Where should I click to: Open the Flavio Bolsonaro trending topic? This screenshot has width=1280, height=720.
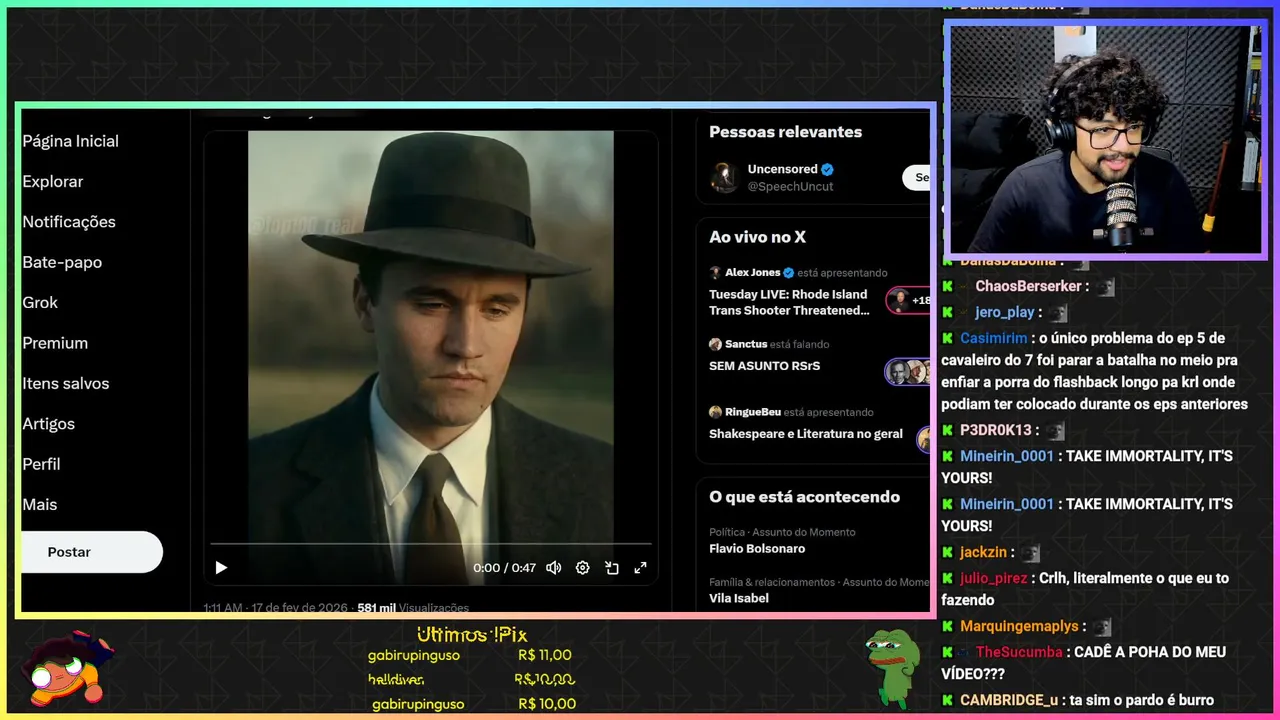pos(757,549)
